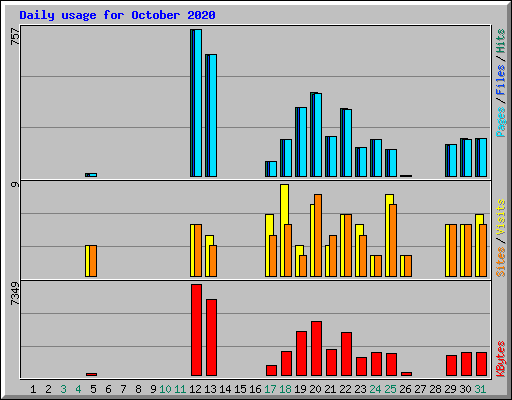Screen dimensions: 512x400
Task: Select the cyan hits bar for day 22
Action: 348,143
